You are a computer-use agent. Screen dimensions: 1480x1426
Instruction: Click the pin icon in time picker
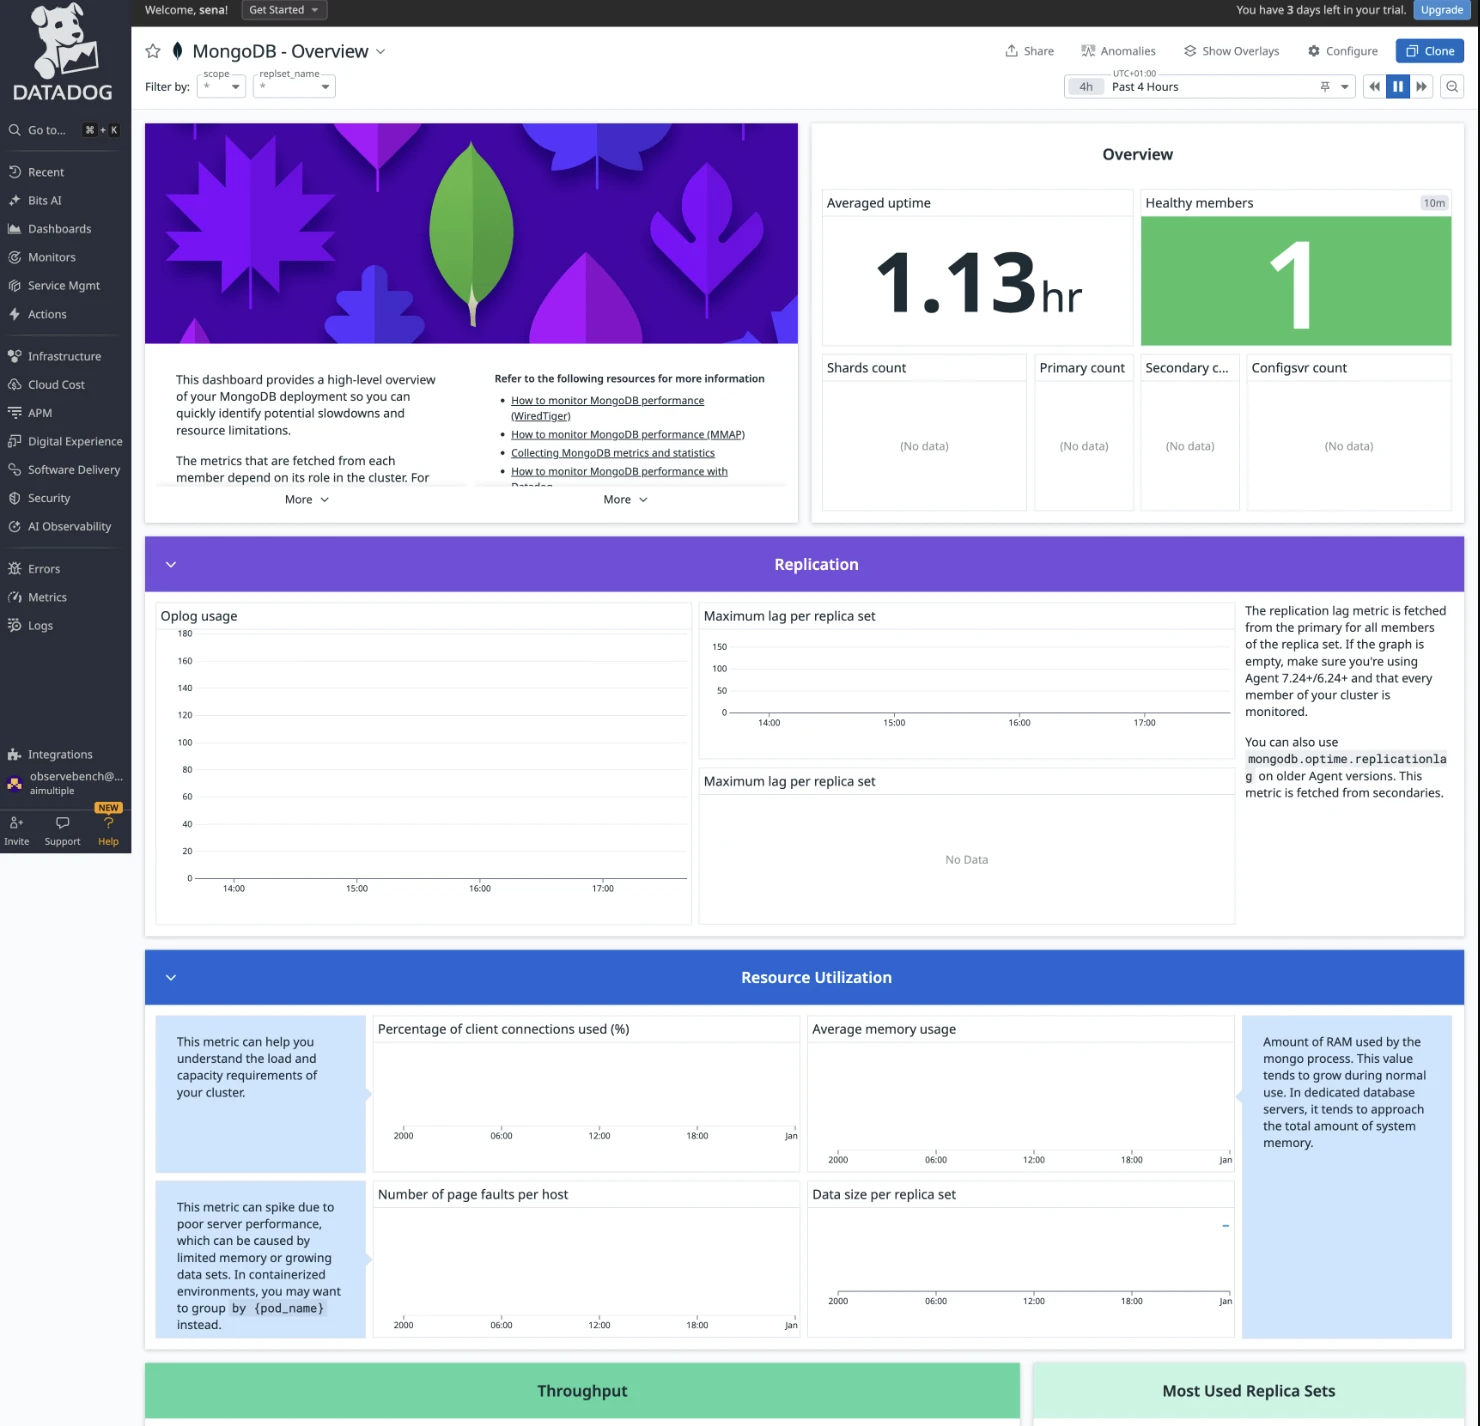(x=1325, y=87)
